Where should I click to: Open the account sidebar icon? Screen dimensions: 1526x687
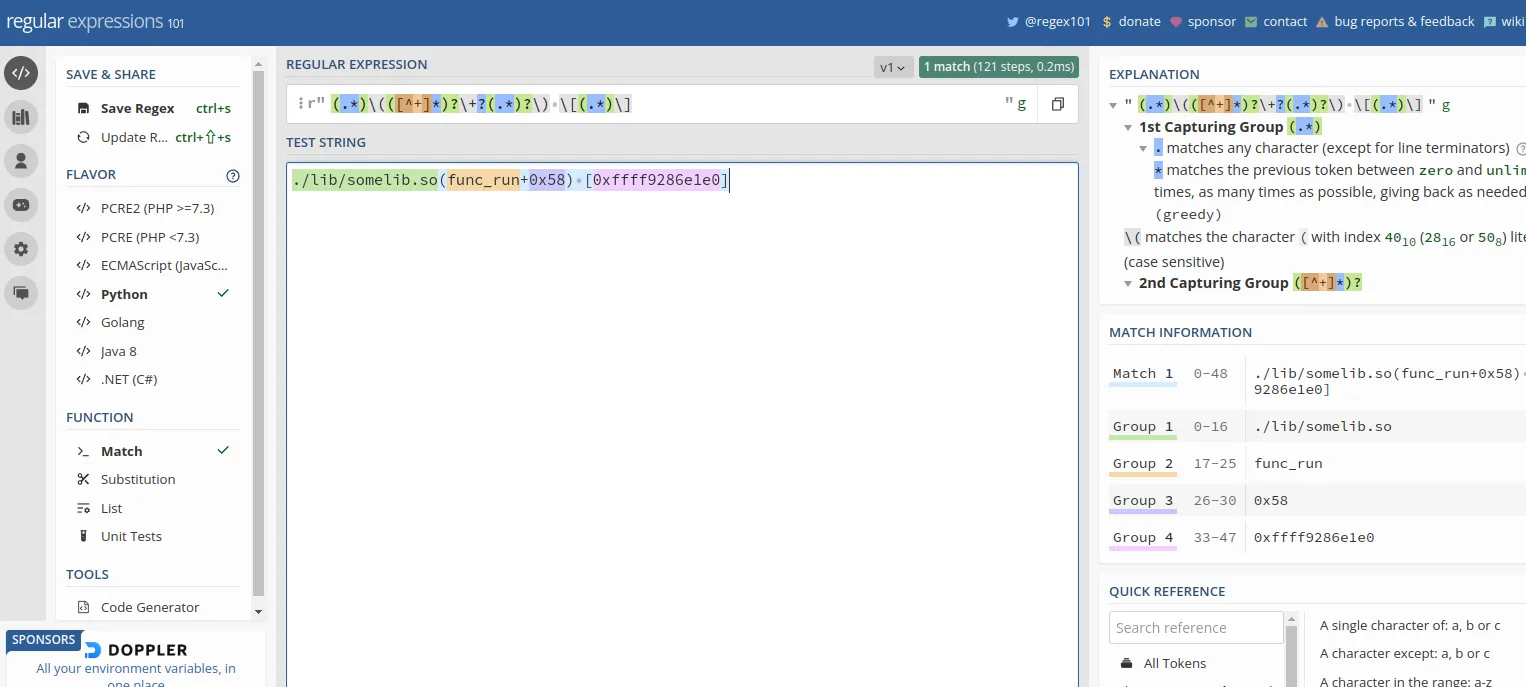(21, 161)
